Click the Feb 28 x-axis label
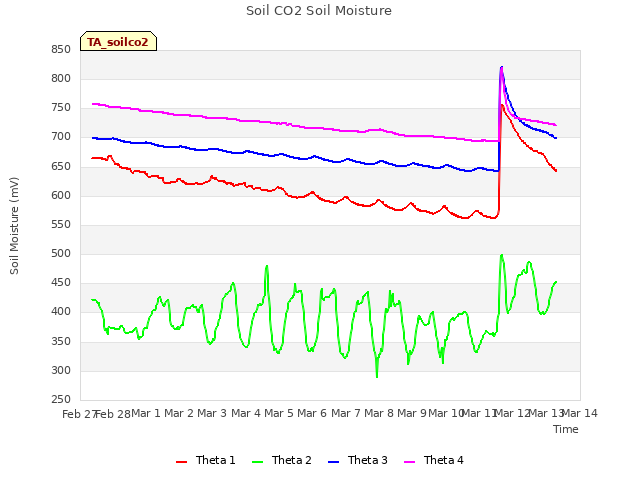 point(113,414)
